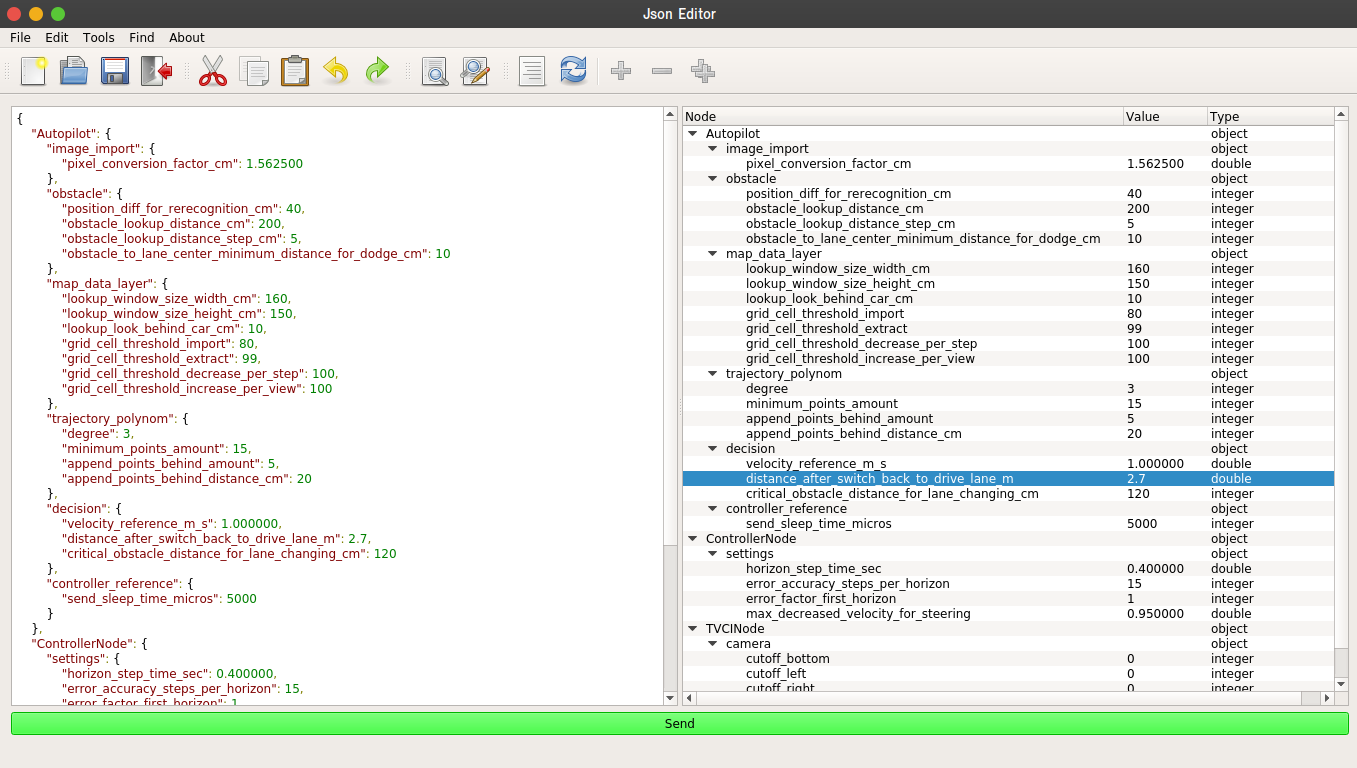
Task: Click the New document toolbar icon
Action: pos(34,71)
